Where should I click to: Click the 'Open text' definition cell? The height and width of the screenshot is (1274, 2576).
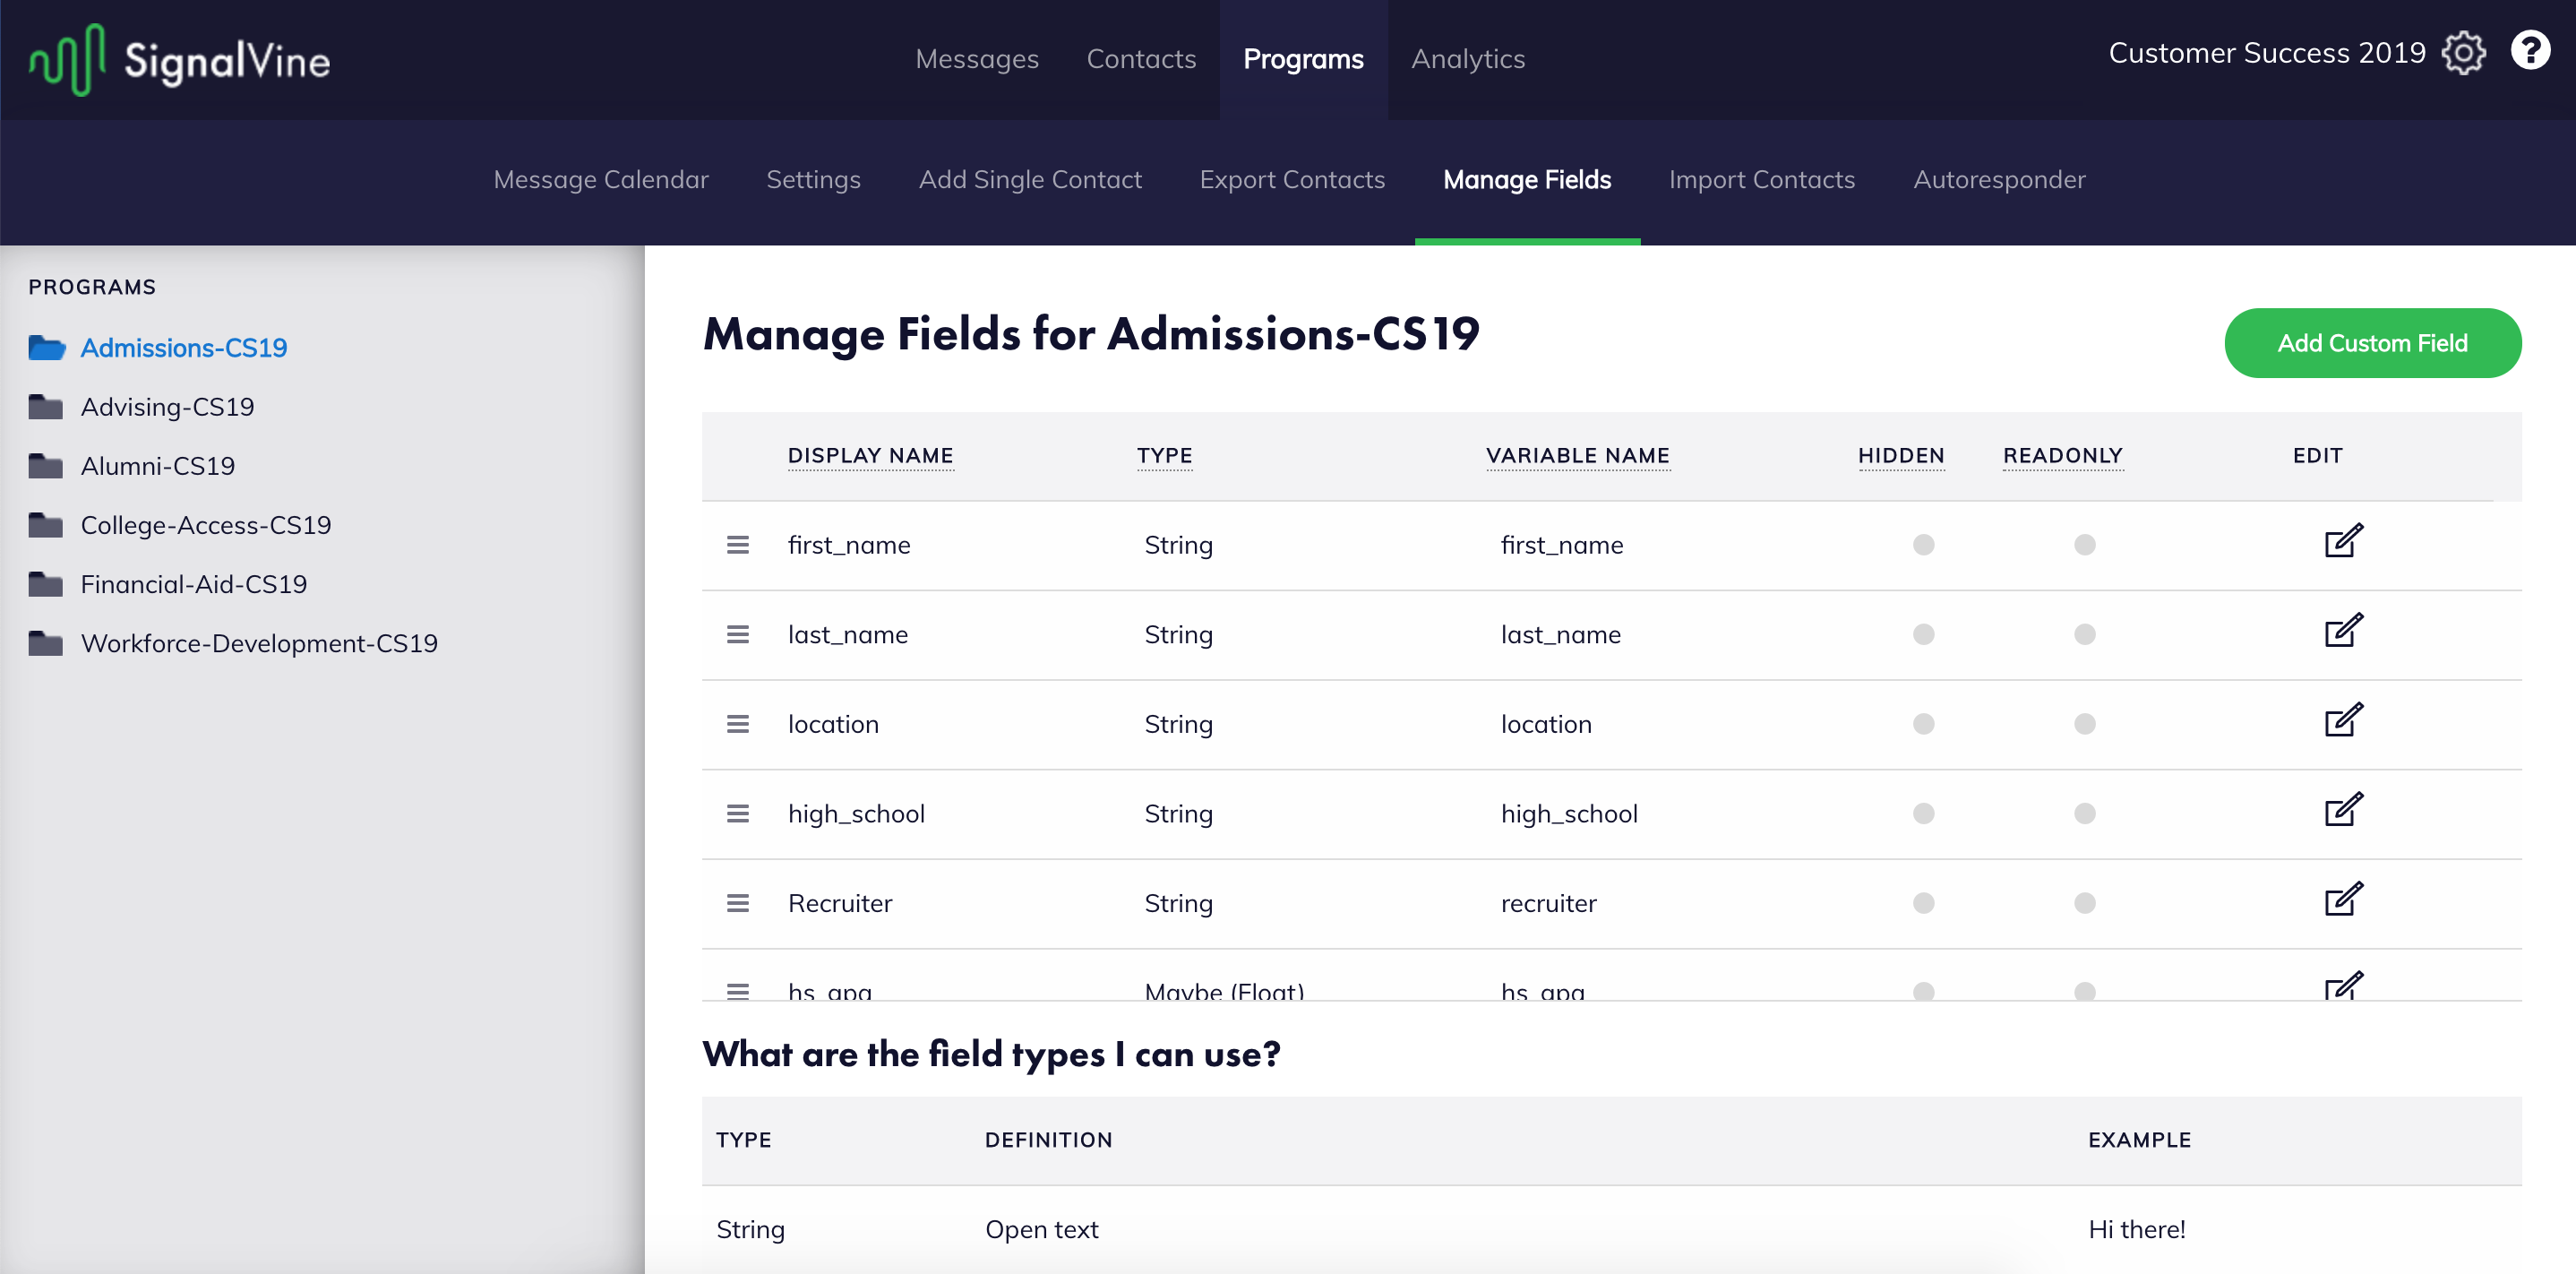pos(1041,1229)
